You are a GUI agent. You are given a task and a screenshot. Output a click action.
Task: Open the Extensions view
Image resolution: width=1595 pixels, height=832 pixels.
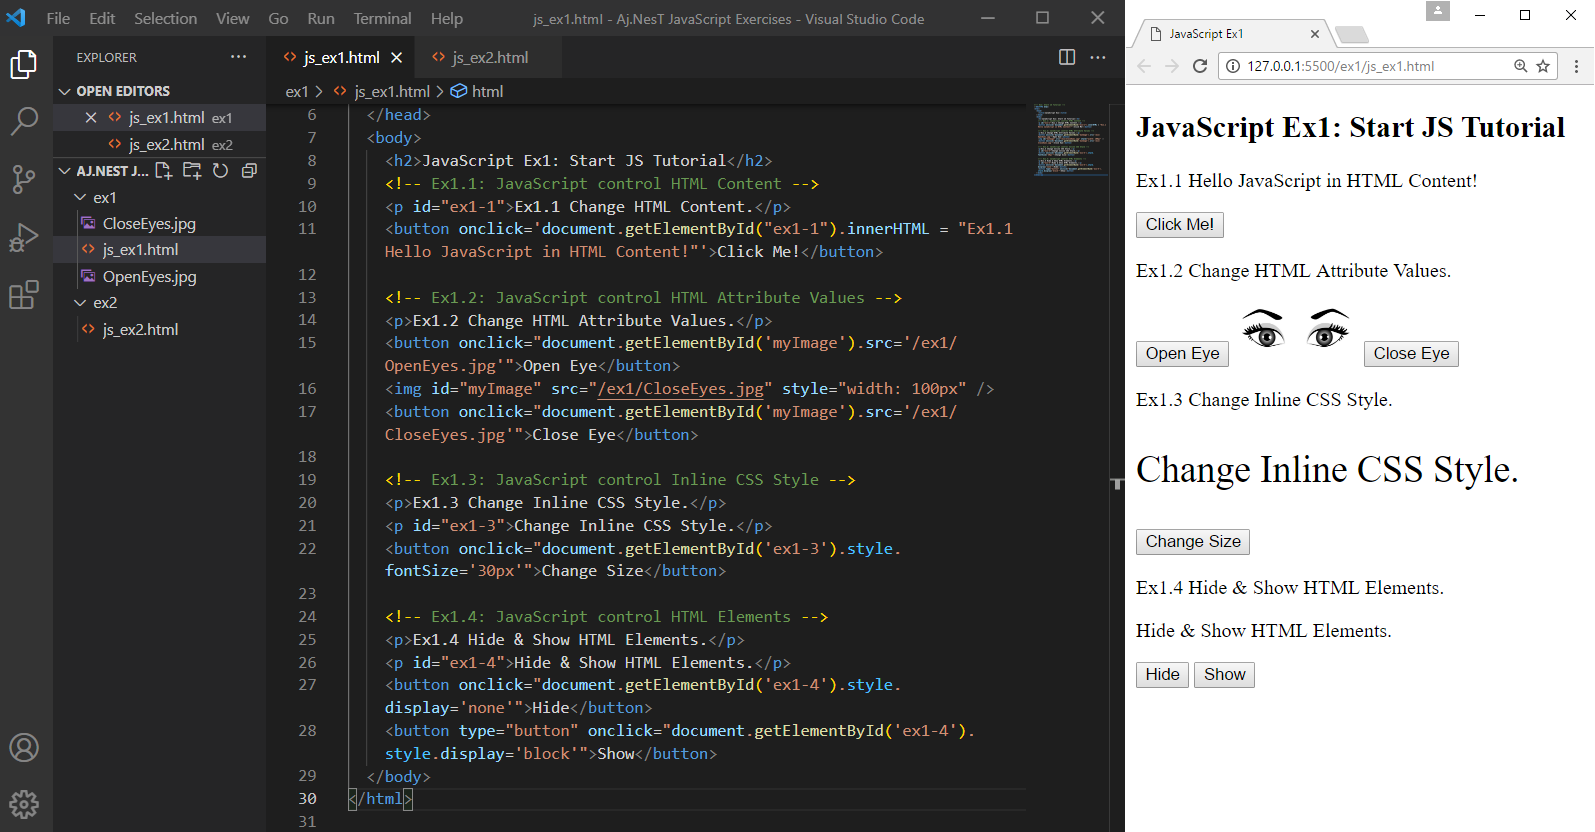coord(24,295)
